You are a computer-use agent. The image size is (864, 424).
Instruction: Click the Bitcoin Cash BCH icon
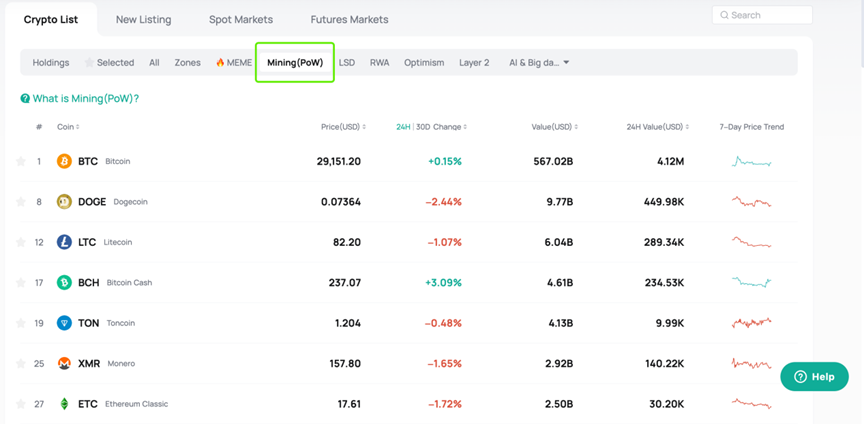[64, 283]
